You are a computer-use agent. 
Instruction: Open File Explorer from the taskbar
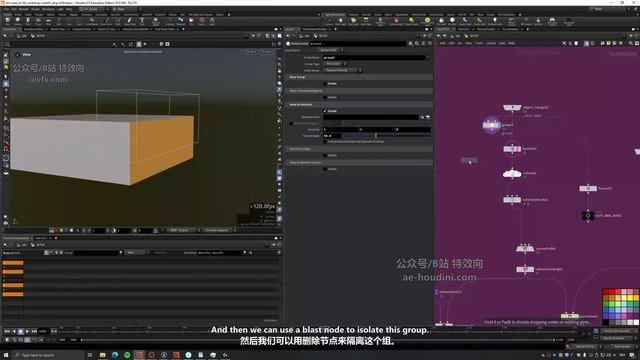tap(102, 355)
